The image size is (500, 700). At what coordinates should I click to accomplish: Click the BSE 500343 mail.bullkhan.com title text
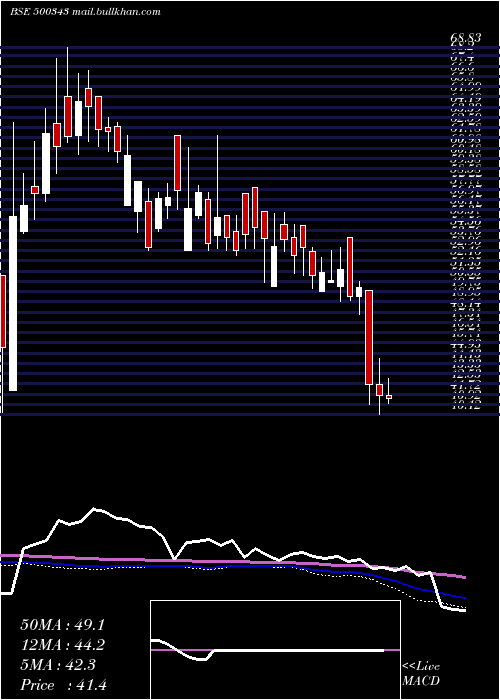pos(85,12)
